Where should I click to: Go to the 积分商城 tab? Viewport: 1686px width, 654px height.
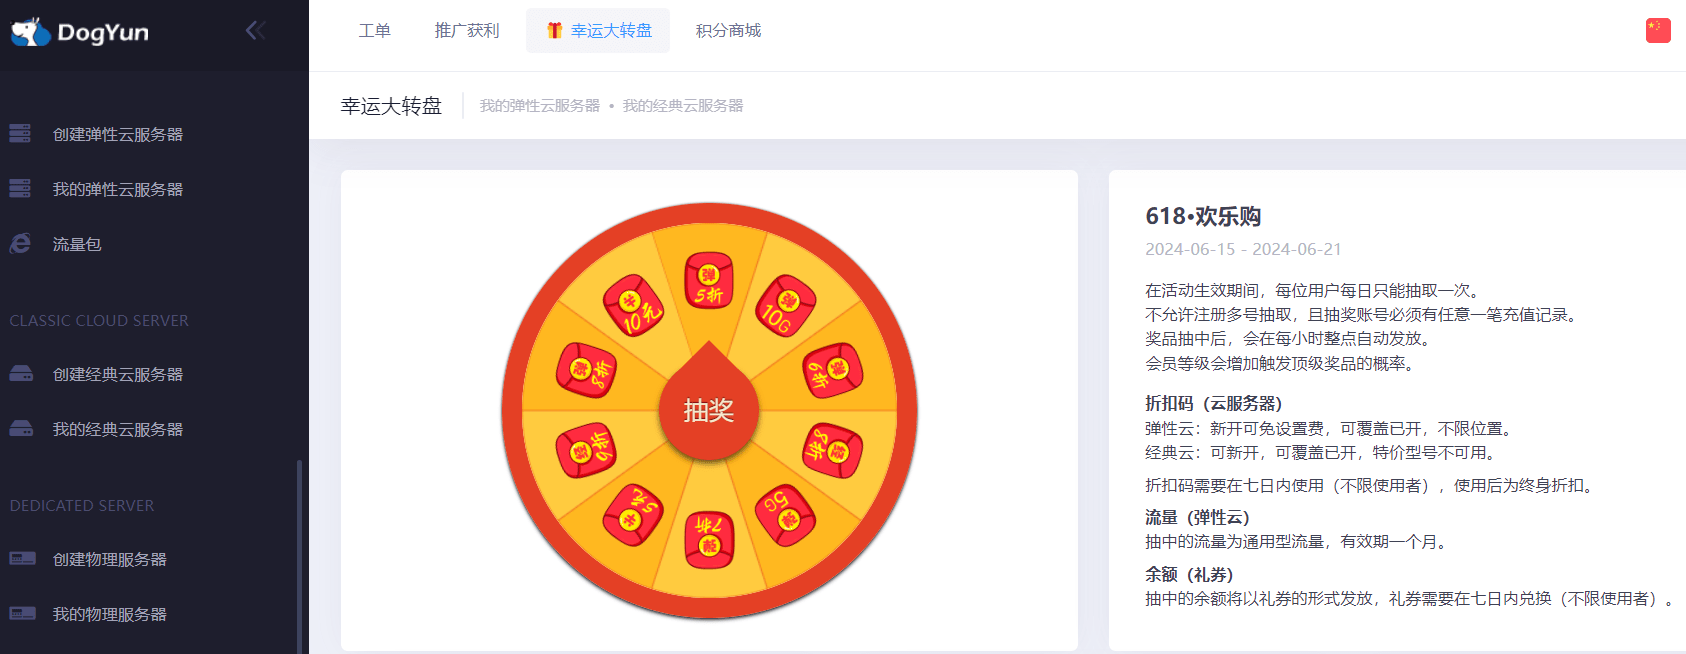pos(728,31)
